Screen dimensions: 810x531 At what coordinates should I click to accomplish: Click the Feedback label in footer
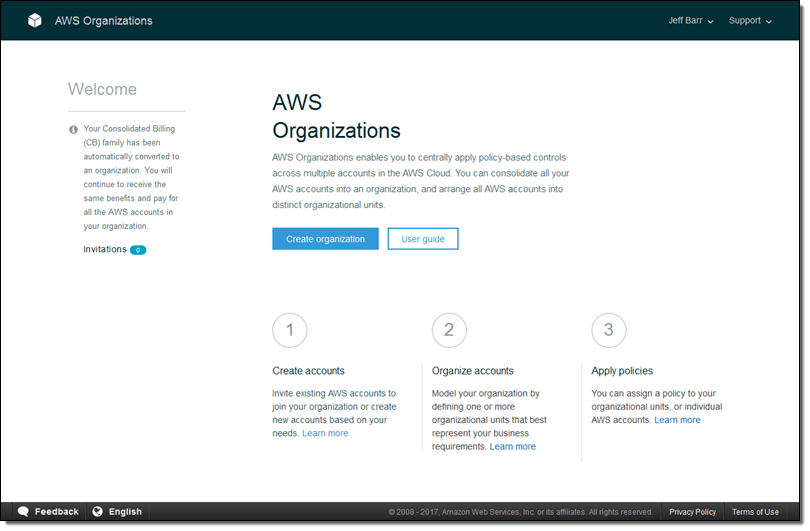coord(56,512)
